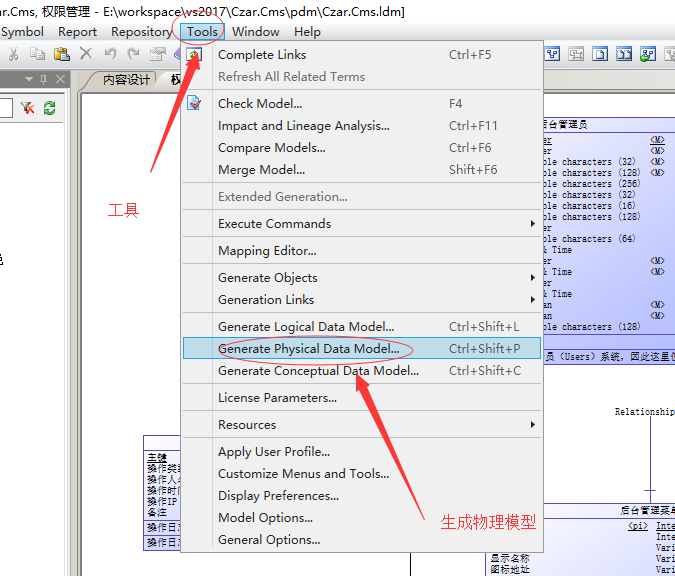Image resolution: width=675 pixels, height=576 pixels.
Task: Click the Redo arrow icon
Action: (133, 53)
